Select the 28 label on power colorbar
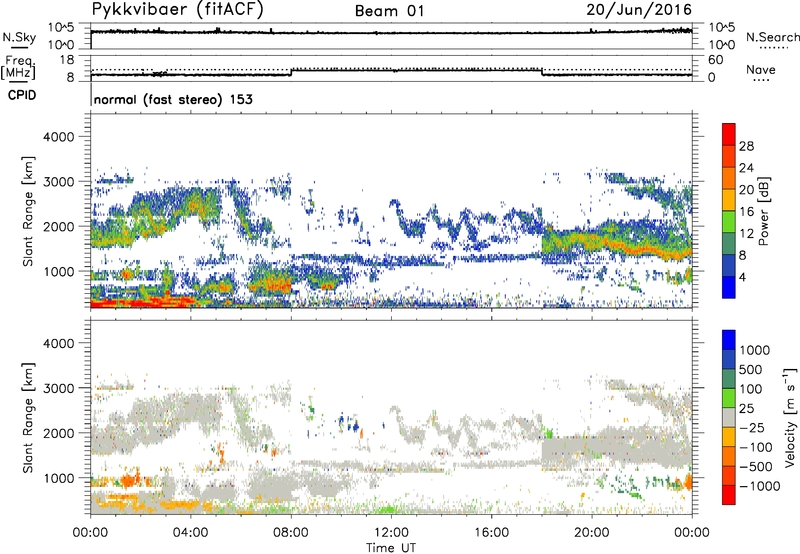Screen dimensions: 800x554 tap(746, 146)
